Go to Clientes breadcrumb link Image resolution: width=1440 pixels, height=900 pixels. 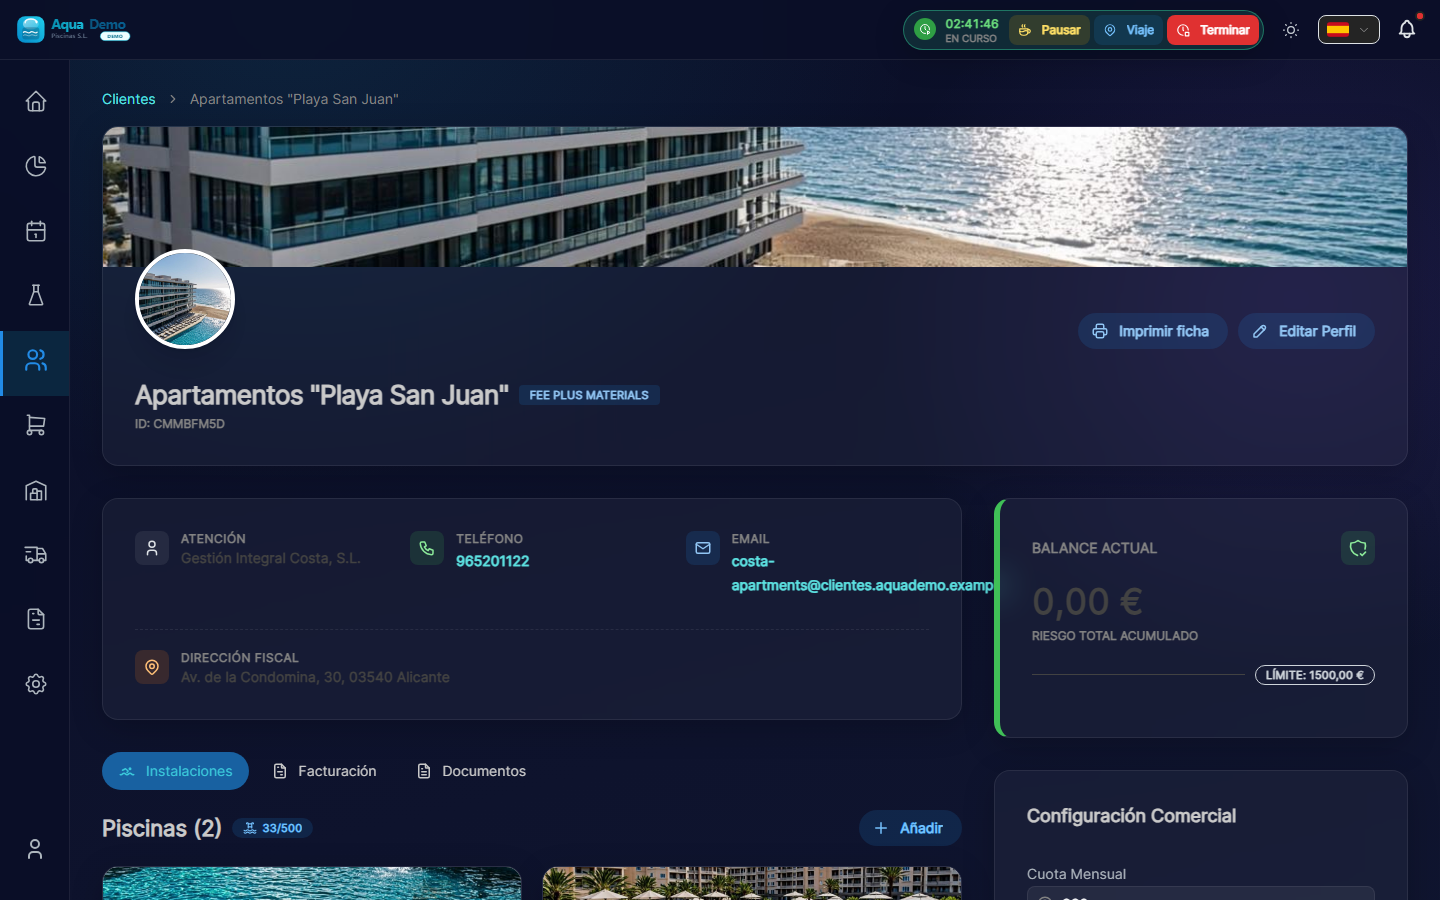[129, 99]
